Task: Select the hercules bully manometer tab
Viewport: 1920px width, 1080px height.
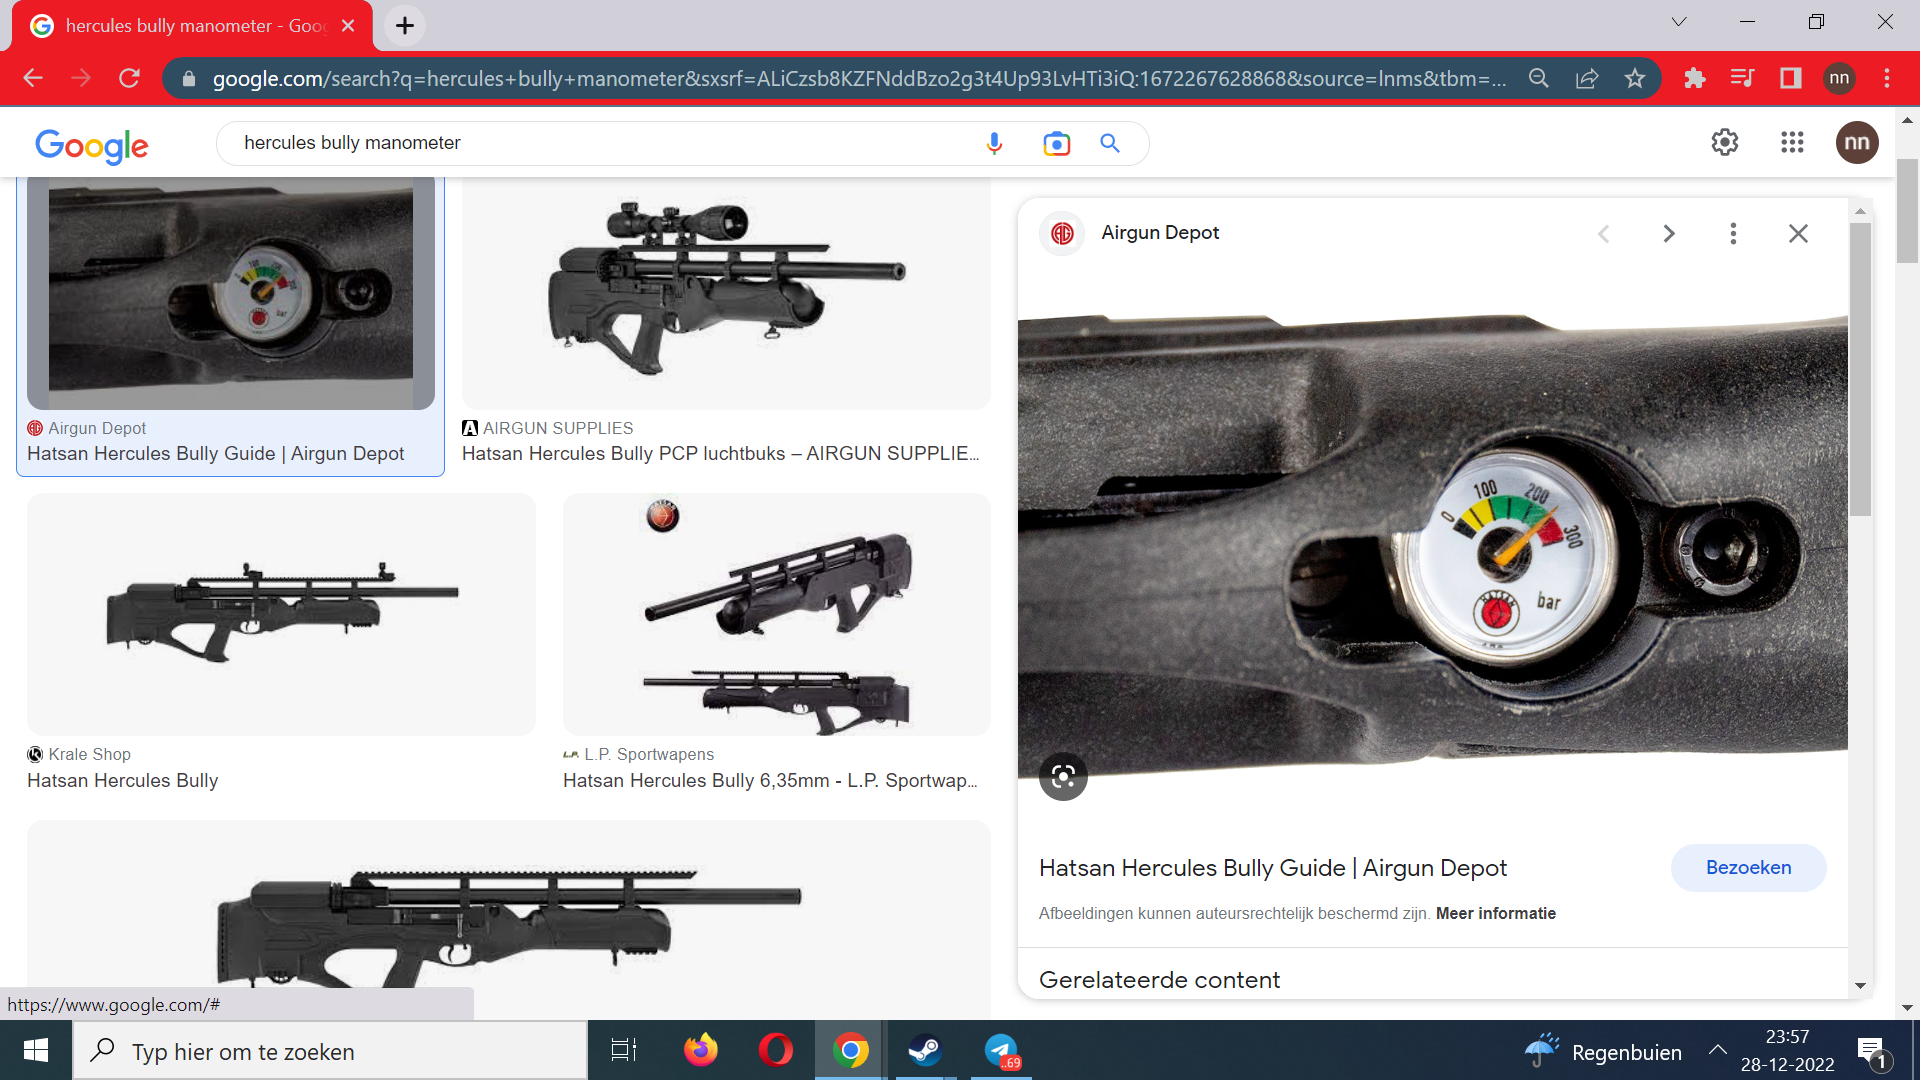Action: pos(192,26)
